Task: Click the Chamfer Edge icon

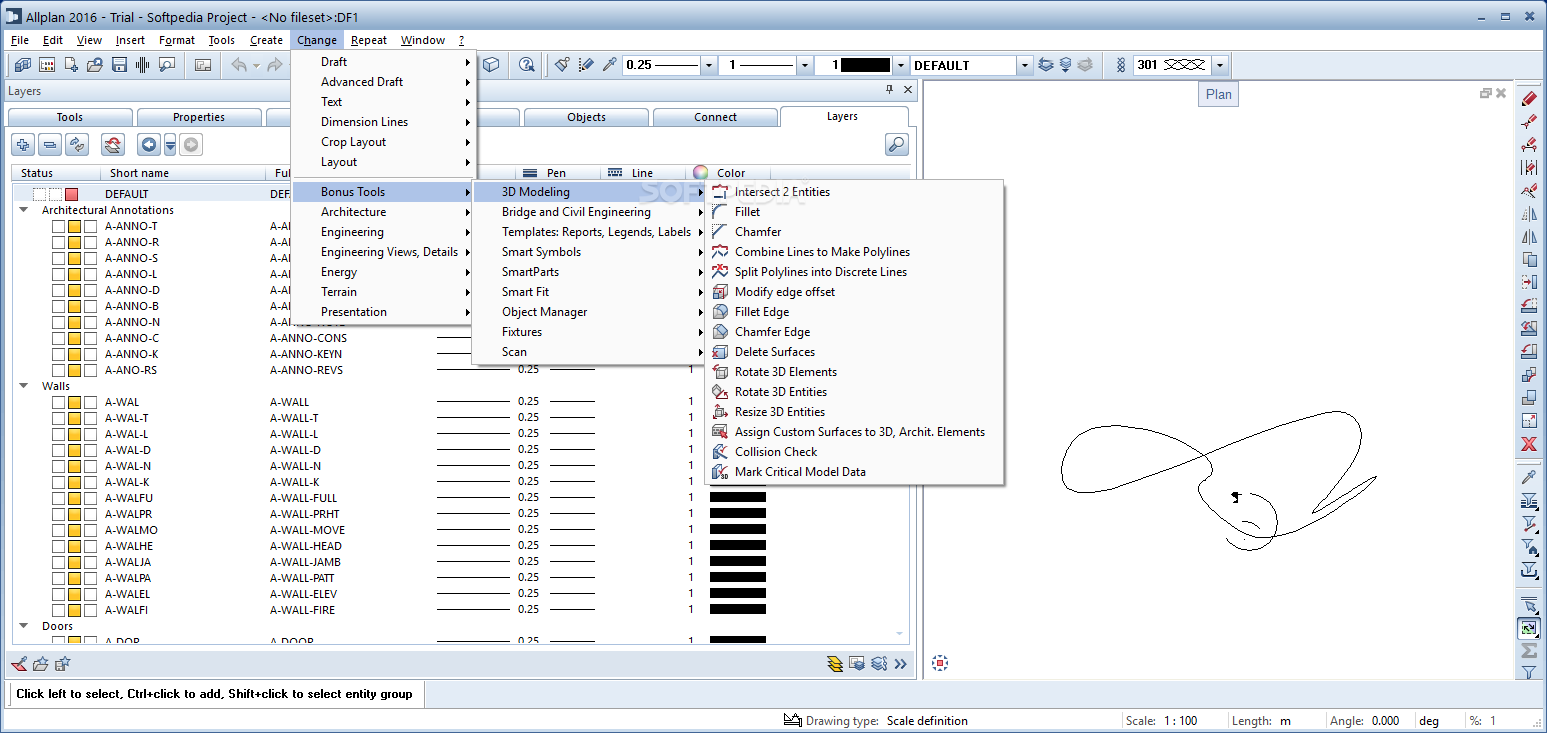Action: point(719,332)
